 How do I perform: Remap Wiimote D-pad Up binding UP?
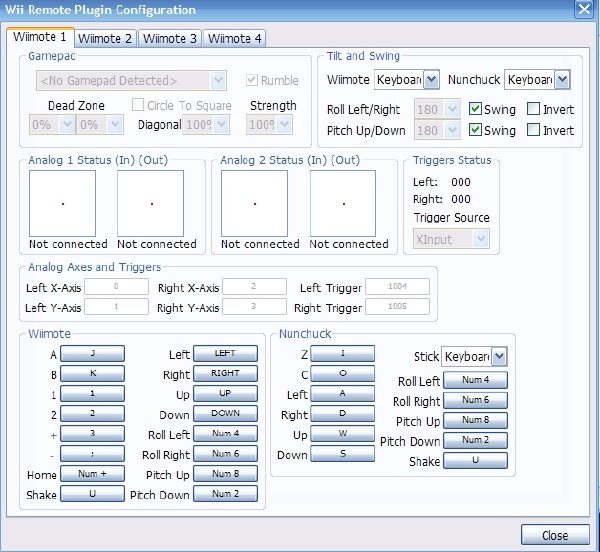(225, 394)
